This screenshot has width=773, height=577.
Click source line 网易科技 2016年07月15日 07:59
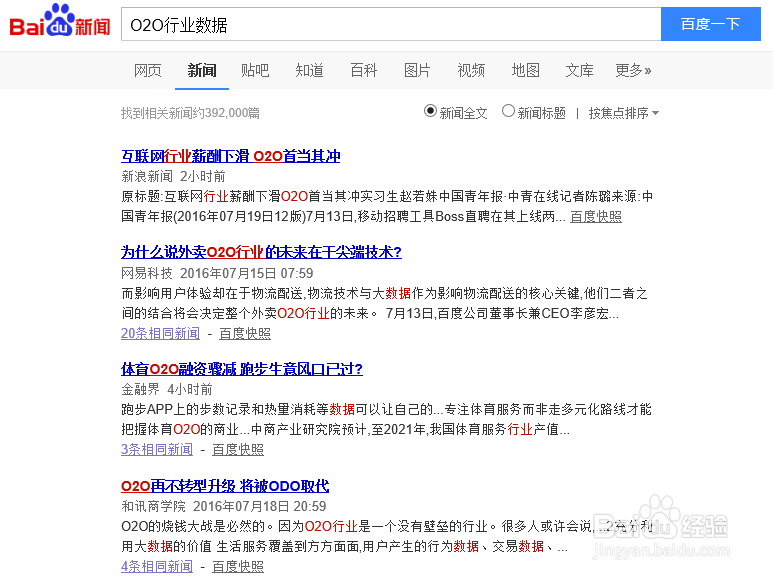[217, 273]
